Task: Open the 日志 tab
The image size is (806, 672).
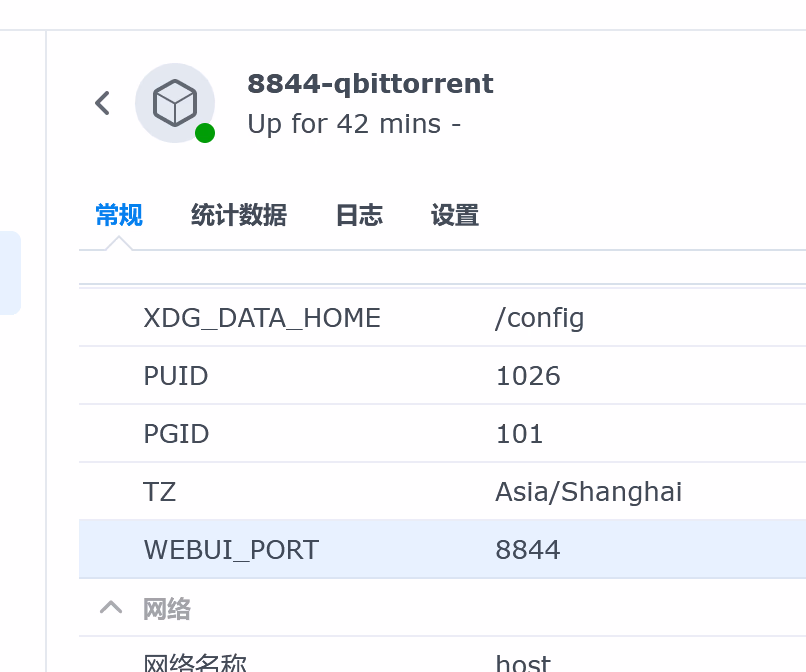Action: (359, 215)
